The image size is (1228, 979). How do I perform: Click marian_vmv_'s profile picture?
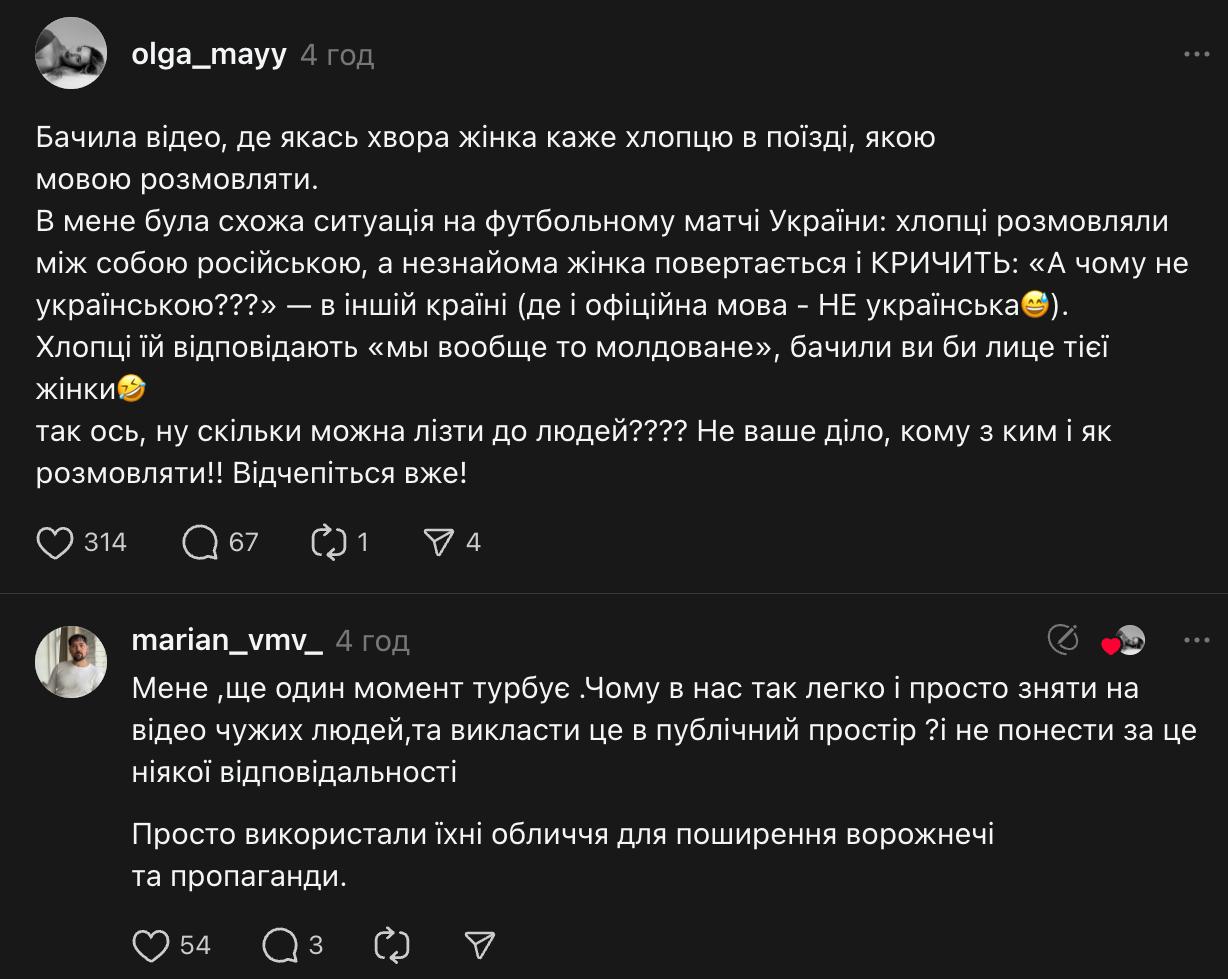coord(71,662)
